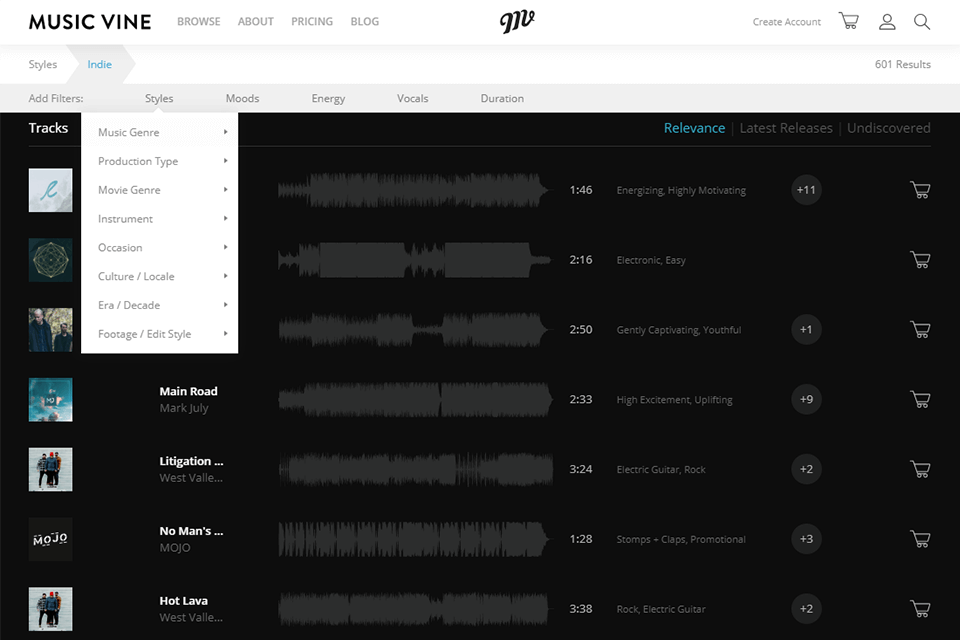Screen dimensions: 960x640
Task: Expand Occasion submenu
Action: click(160, 247)
